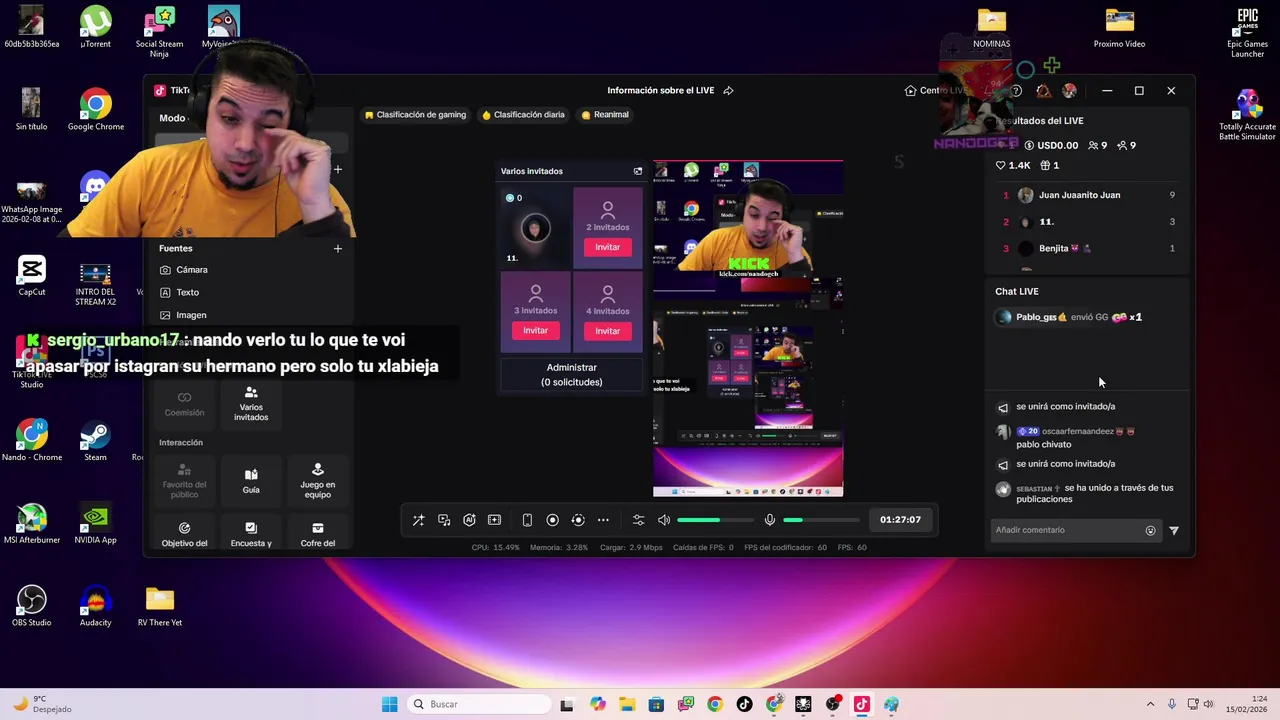Viewport: 1280px width, 720px height.
Task: Invite guest in the 3 invitados slot
Action: click(x=535, y=331)
